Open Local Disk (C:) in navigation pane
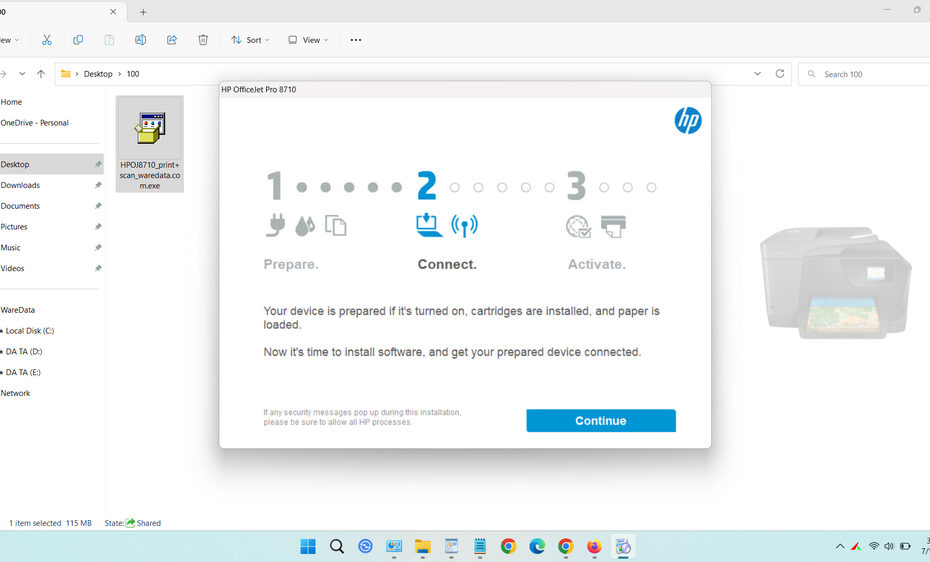930x562 pixels. [x=30, y=330]
